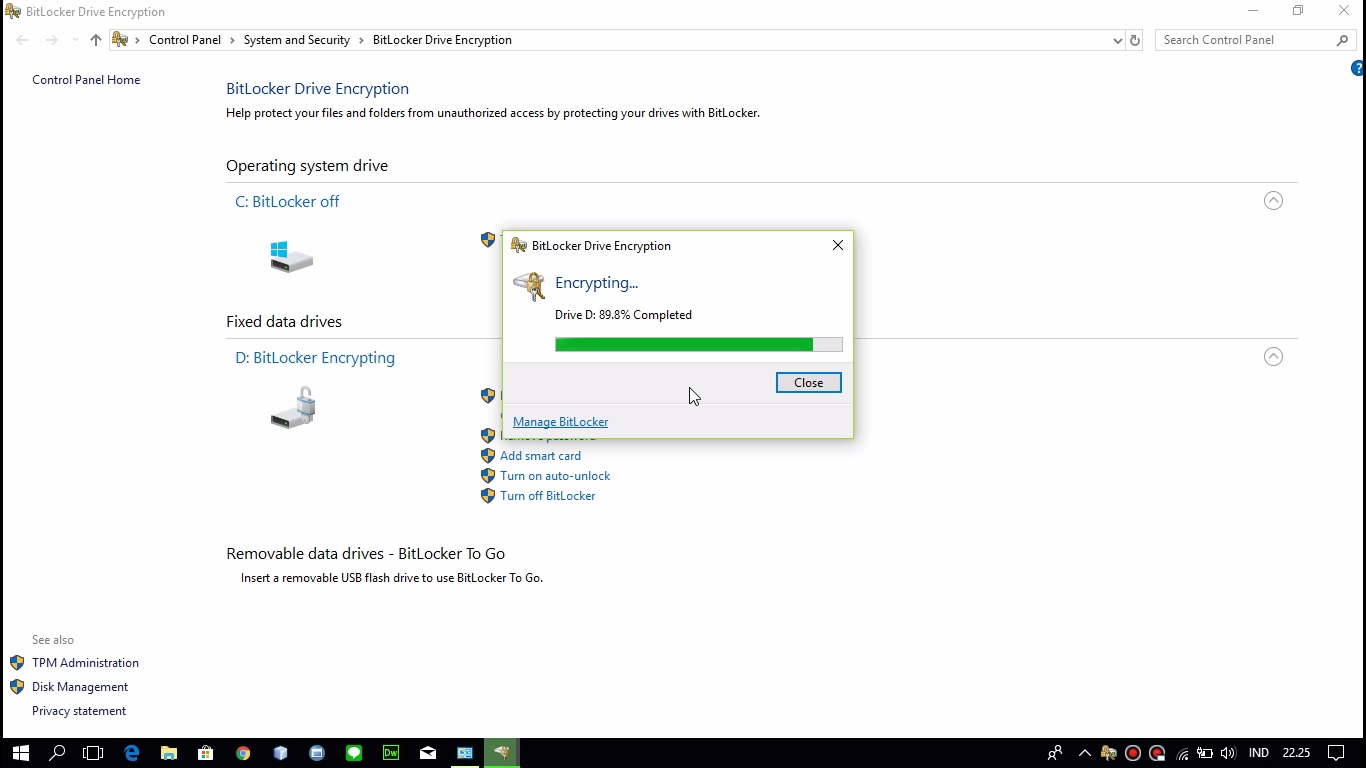The image size is (1366, 768).
Task: Click BitLocker Drive Encryption breadcrumb
Action: tap(442, 40)
